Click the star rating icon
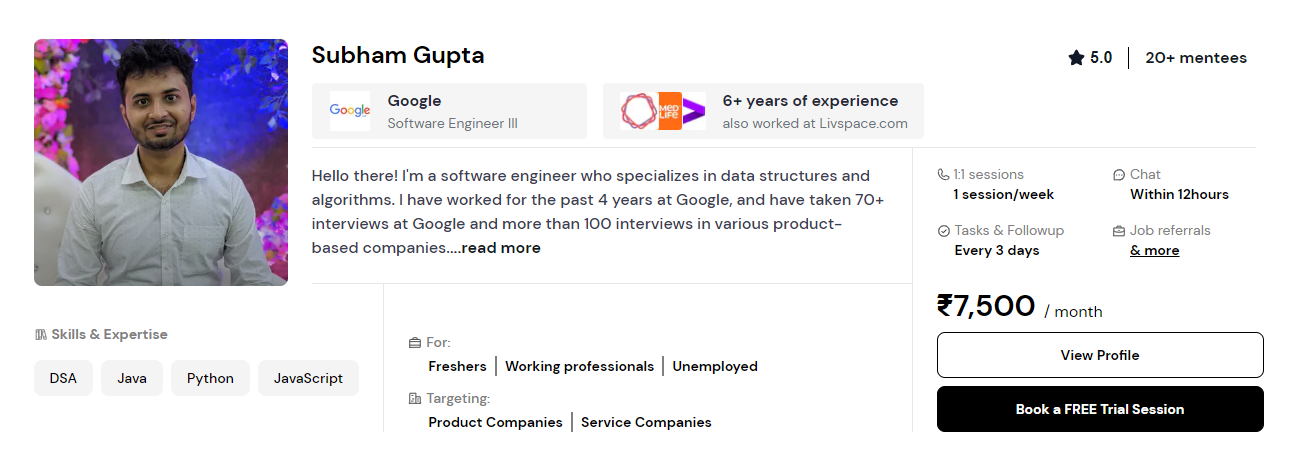Image resolution: width=1299 pixels, height=468 pixels. pos(1076,58)
